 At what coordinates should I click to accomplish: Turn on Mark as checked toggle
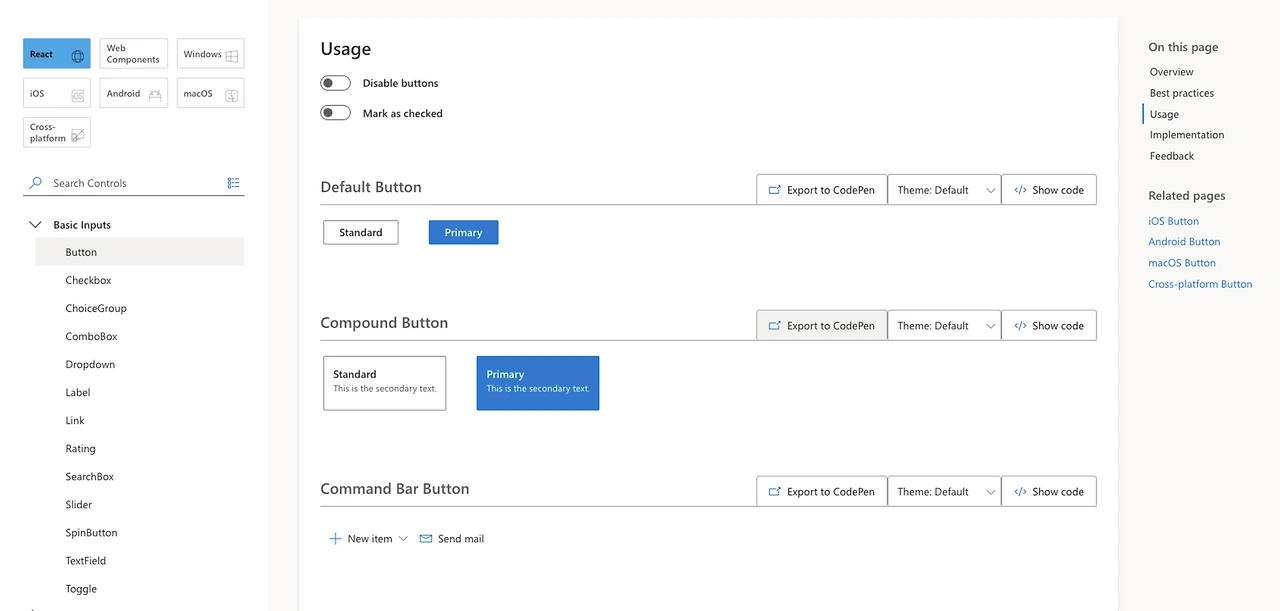tap(335, 113)
